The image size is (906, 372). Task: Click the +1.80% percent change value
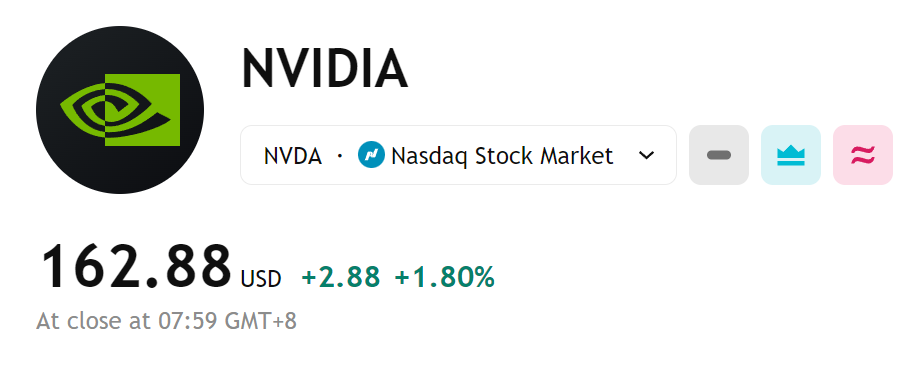pyautogui.click(x=444, y=277)
